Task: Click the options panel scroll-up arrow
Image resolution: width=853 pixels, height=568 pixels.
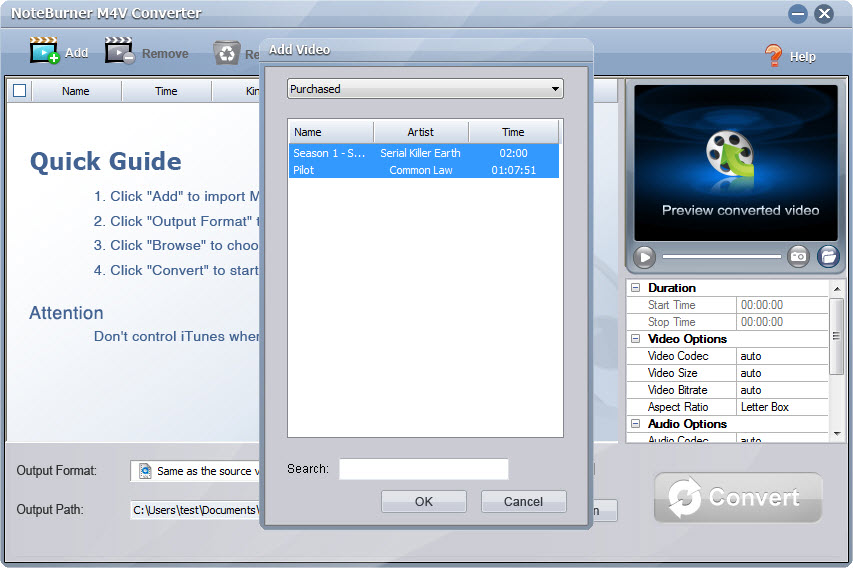Action: [837, 288]
